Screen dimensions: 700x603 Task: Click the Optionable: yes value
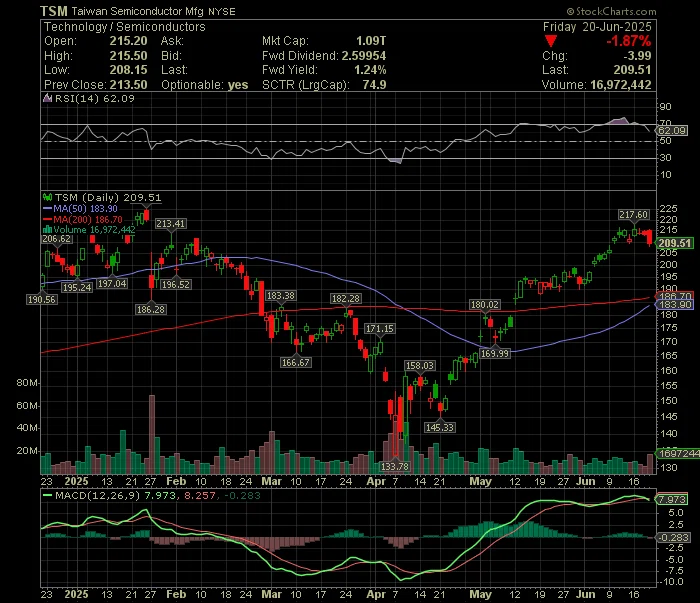[x=238, y=85]
